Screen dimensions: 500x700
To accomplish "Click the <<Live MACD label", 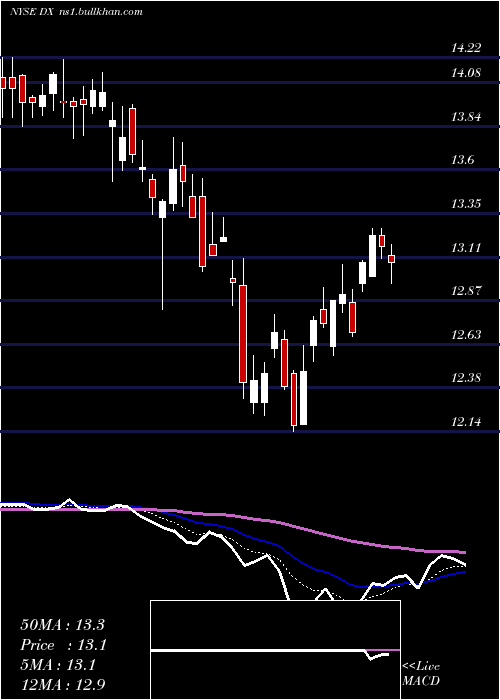I will click(x=421, y=673).
